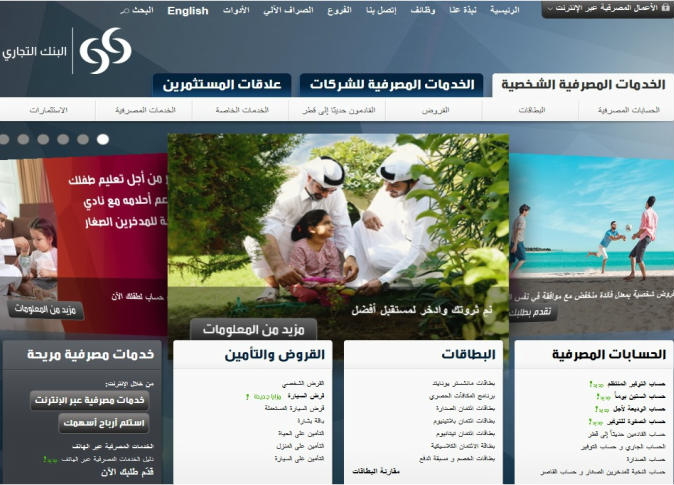Click the البطاقات panel heading
The width and height of the screenshot is (674, 485).
tap(468, 355)
